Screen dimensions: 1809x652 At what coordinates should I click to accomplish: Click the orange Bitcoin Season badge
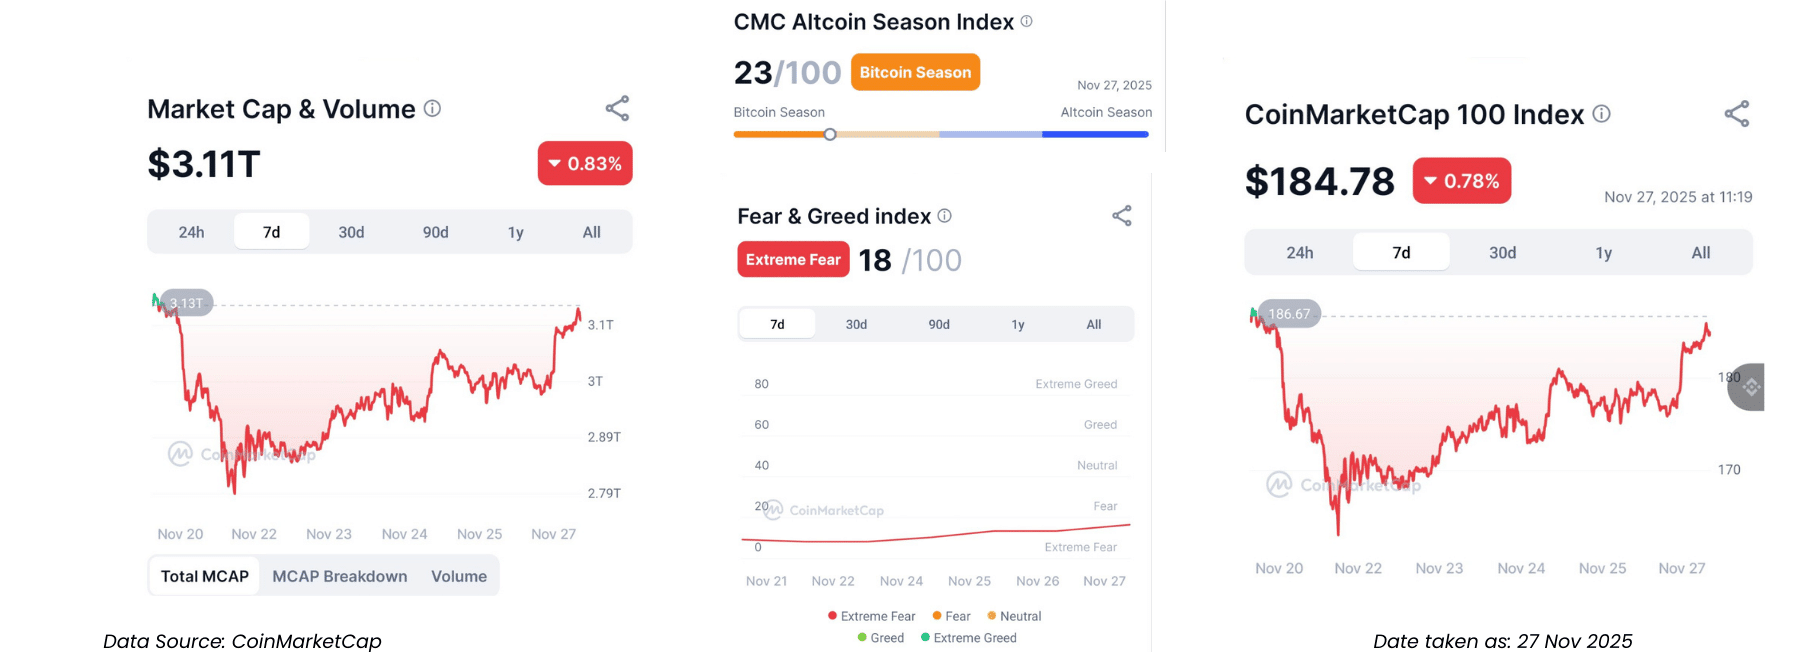(x=915, y=72)
